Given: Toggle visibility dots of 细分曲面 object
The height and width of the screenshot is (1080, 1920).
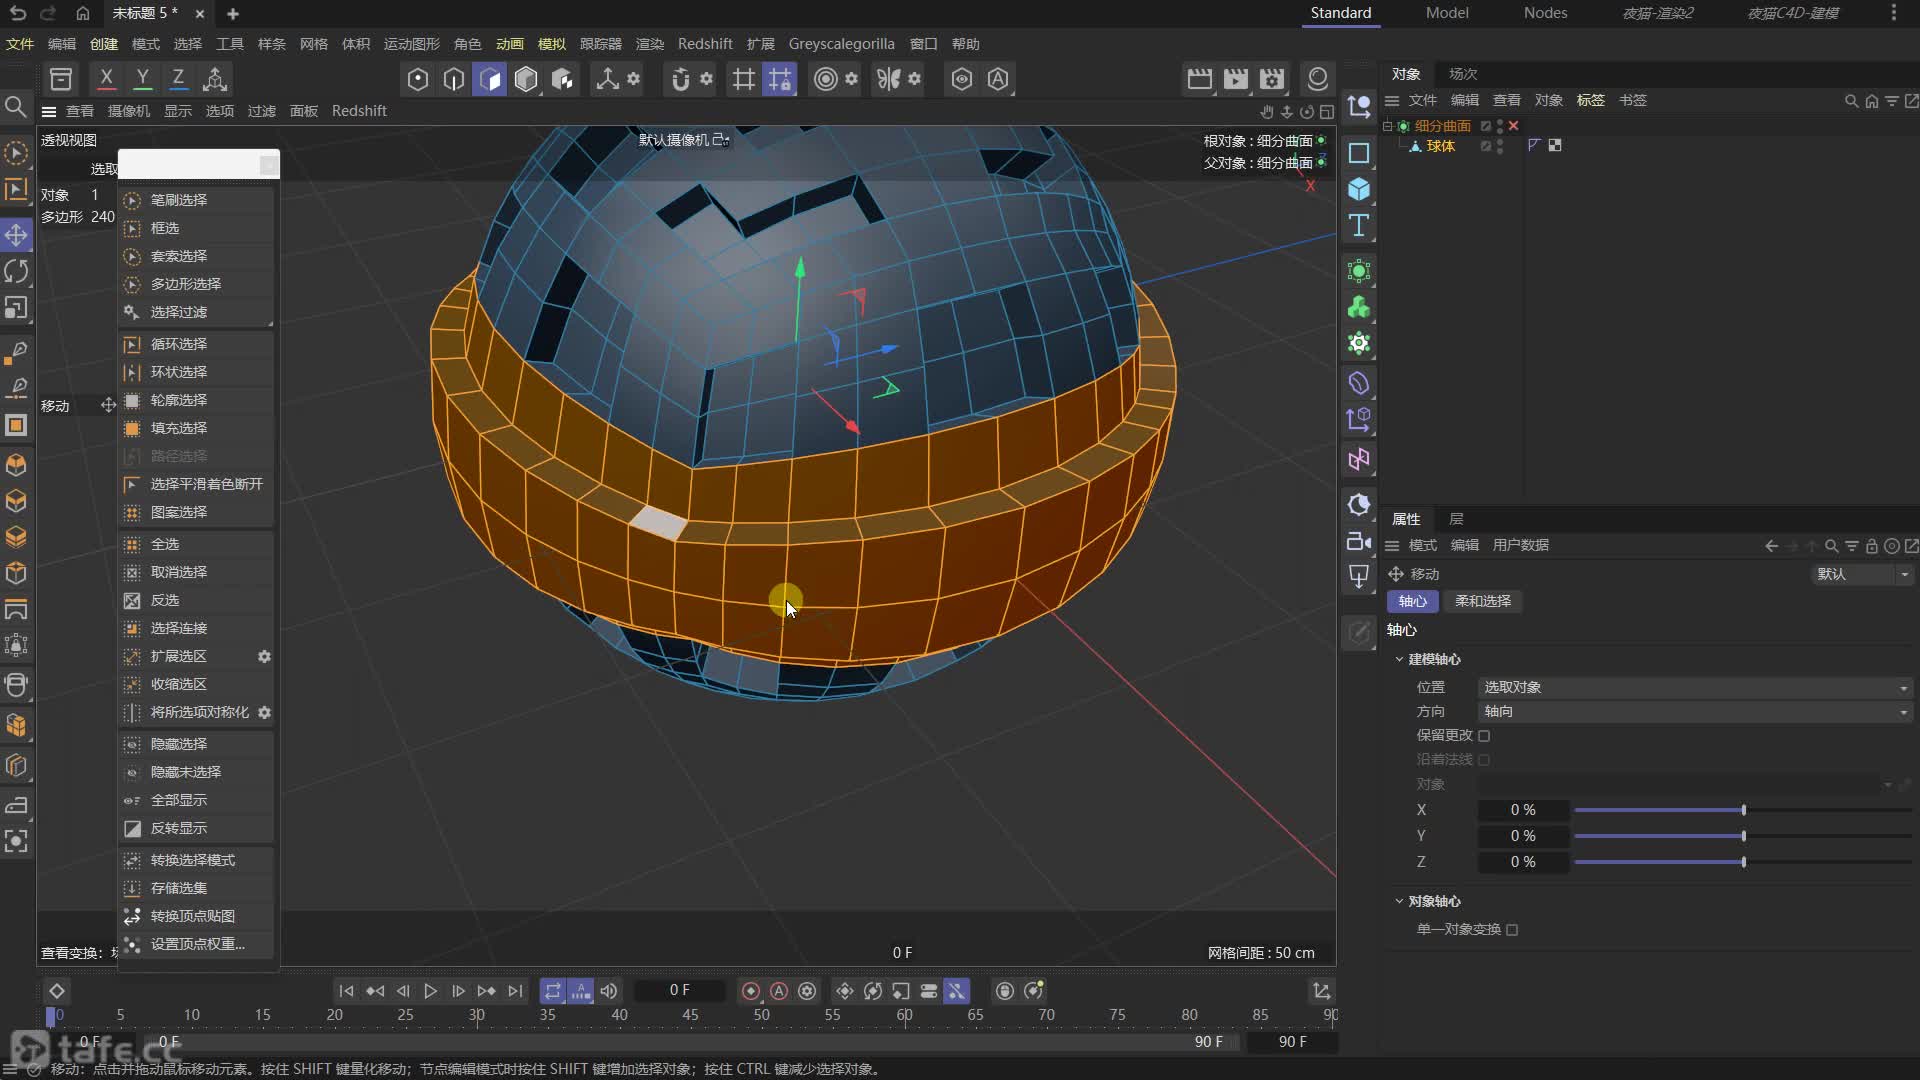Looking at the screenshot, I should click(1500, 126).
